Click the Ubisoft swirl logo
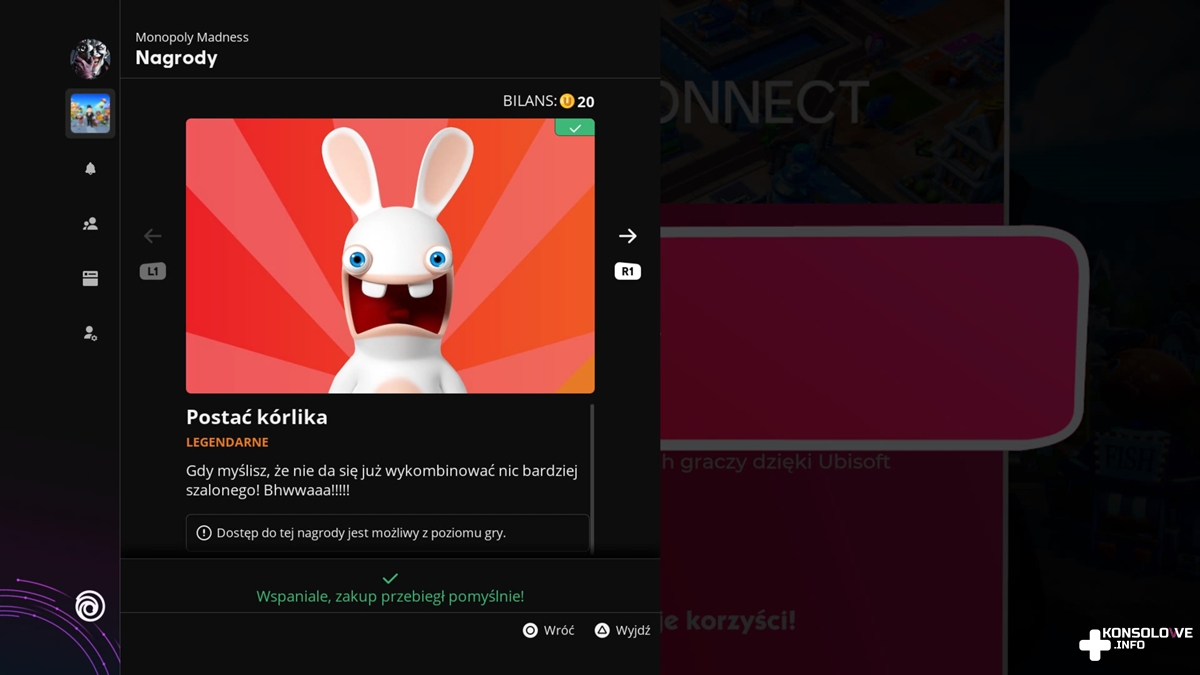Viewport: 1200px width, 675px height. coord(90,605)
